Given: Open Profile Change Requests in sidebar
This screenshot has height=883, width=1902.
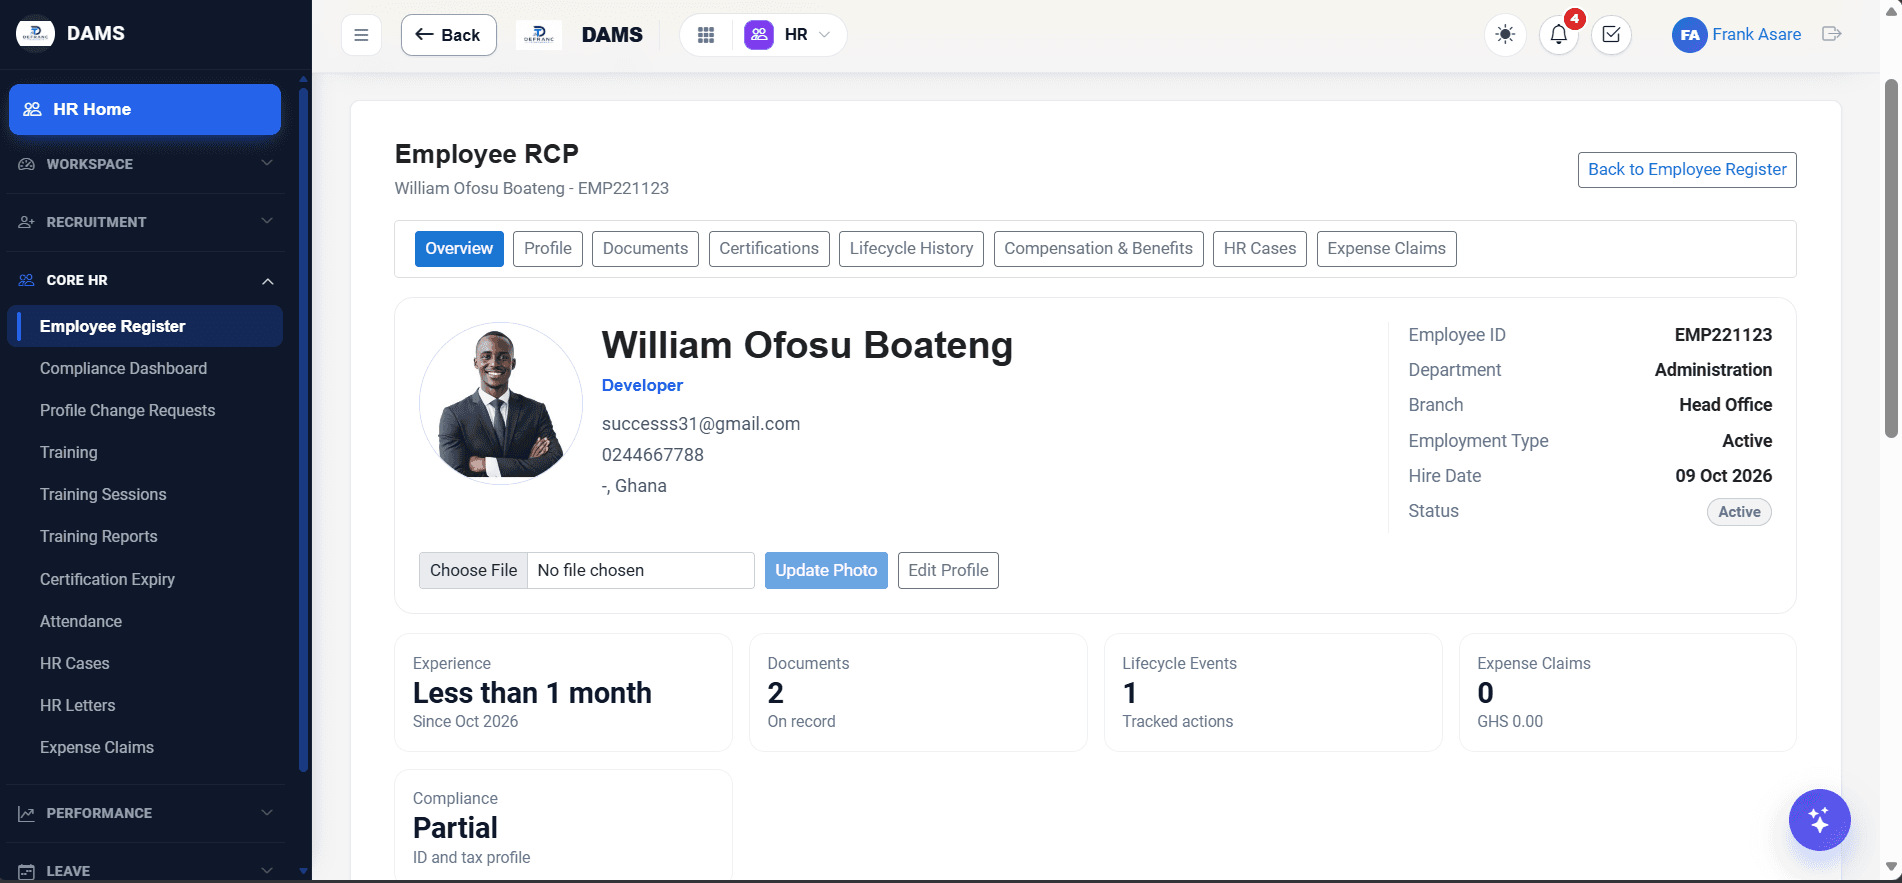Looking at the screenshot, I should pyautogui.click(x=127, y=411).
